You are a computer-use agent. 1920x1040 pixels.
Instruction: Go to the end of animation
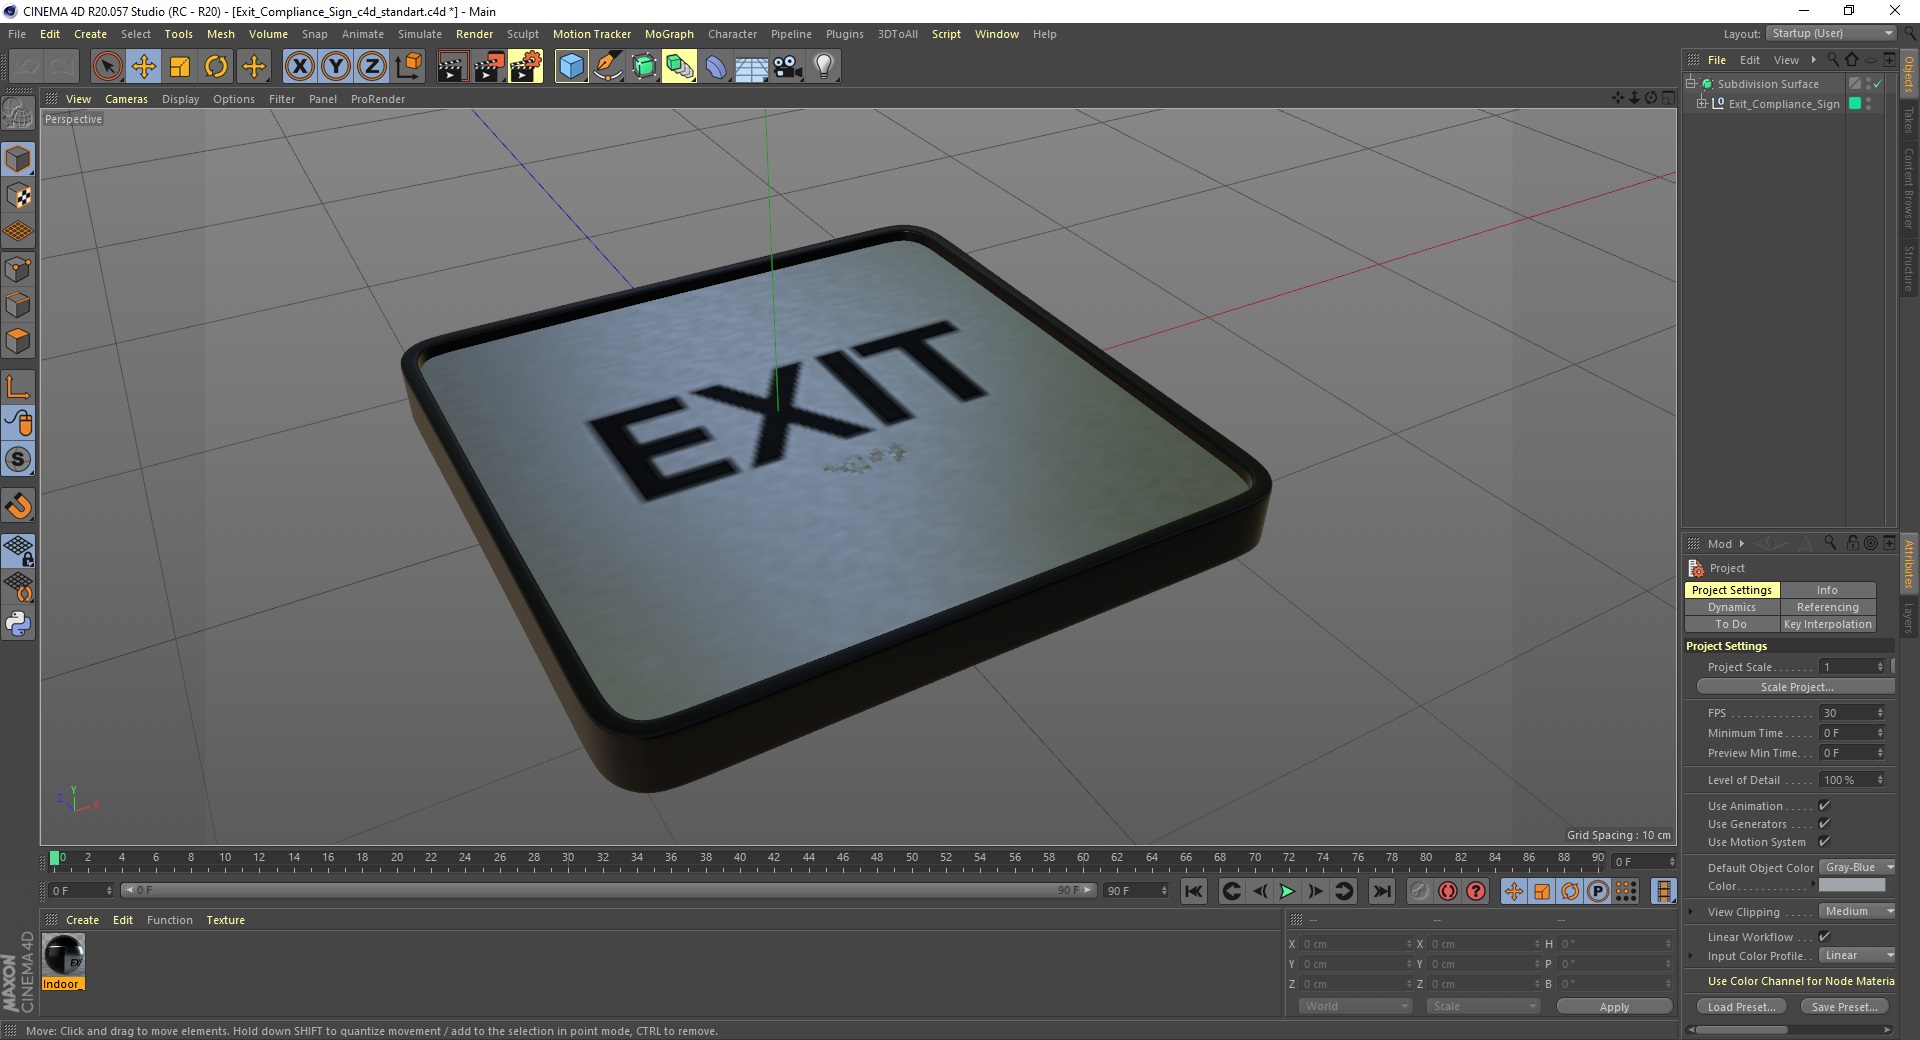tap(1382, 891)
